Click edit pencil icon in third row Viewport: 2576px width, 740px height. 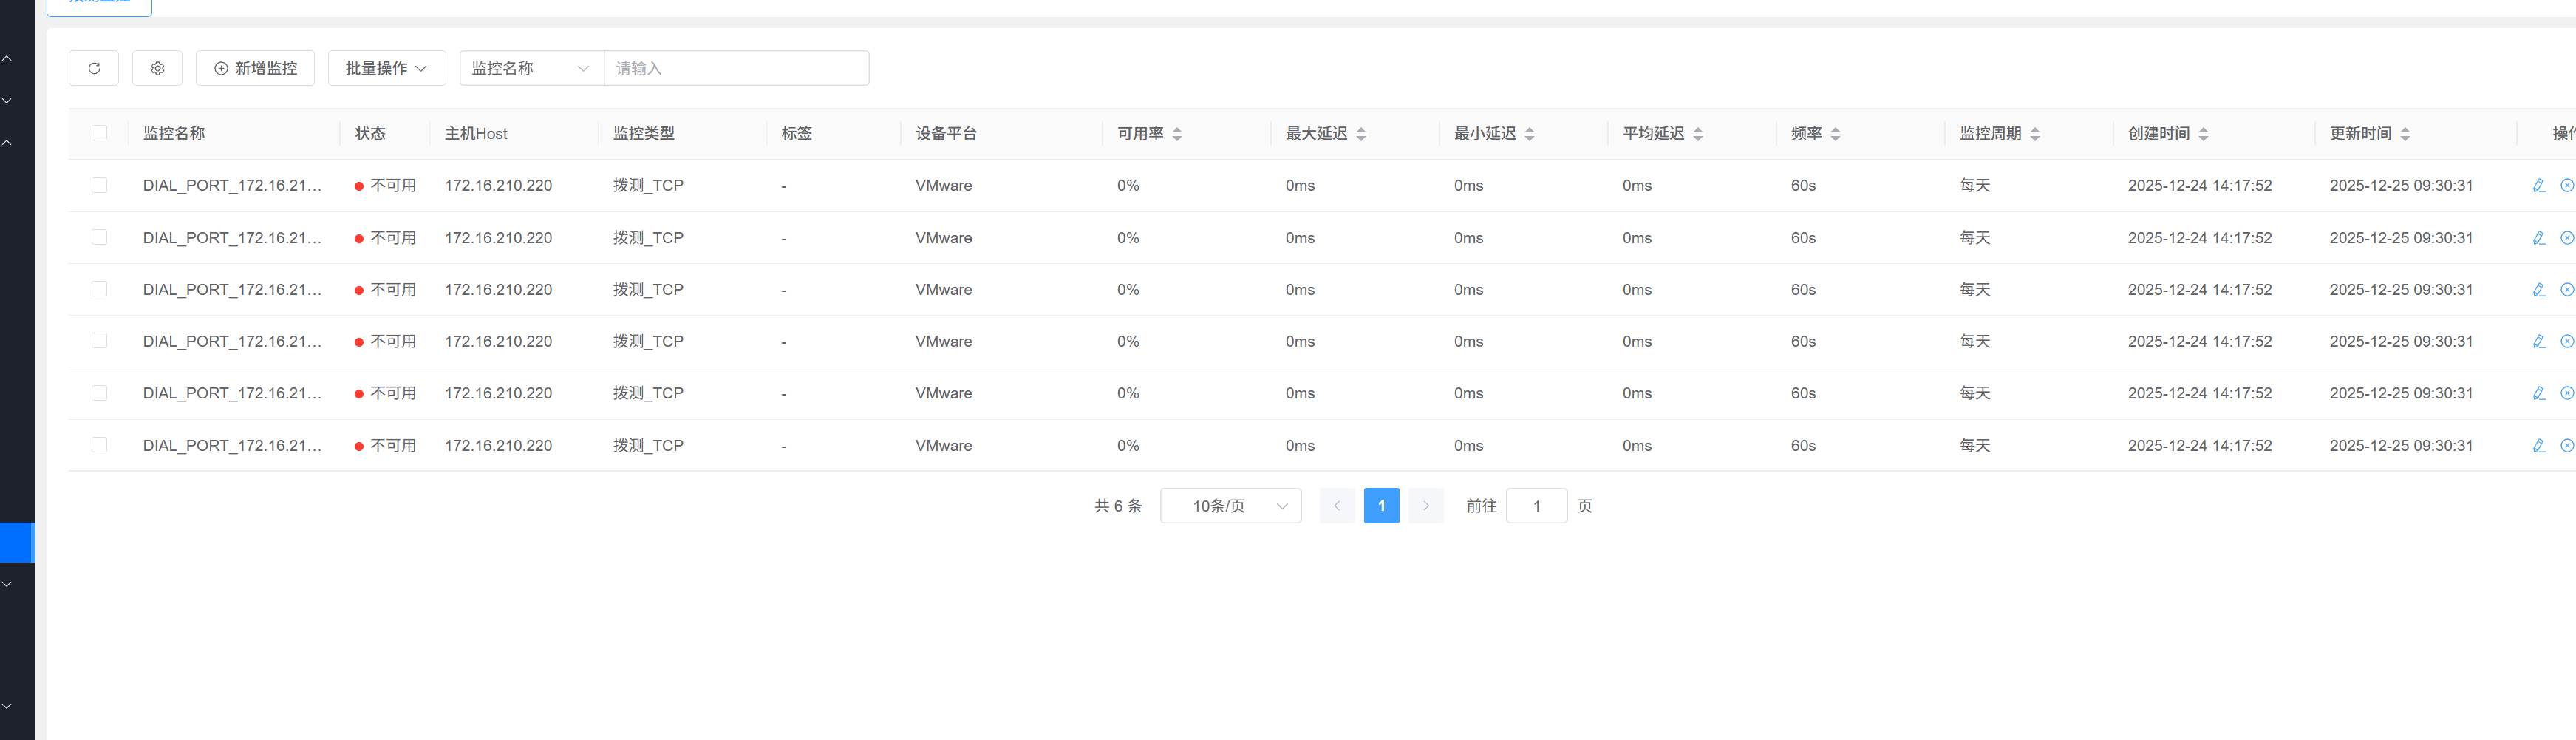coord(2539,289)
